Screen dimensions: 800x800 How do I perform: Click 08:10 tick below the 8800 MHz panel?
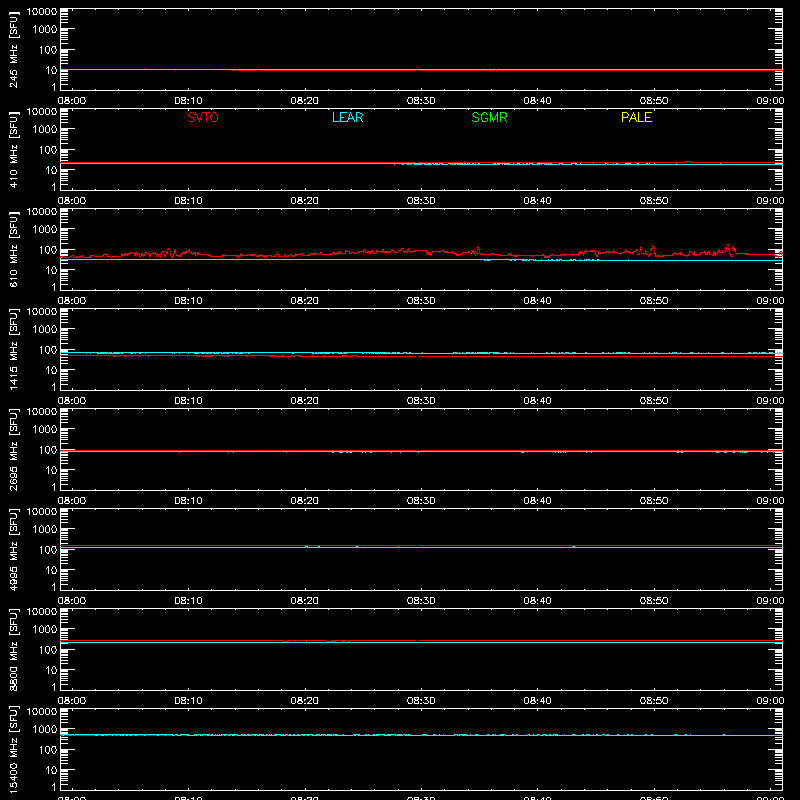(x=188, y=701)
